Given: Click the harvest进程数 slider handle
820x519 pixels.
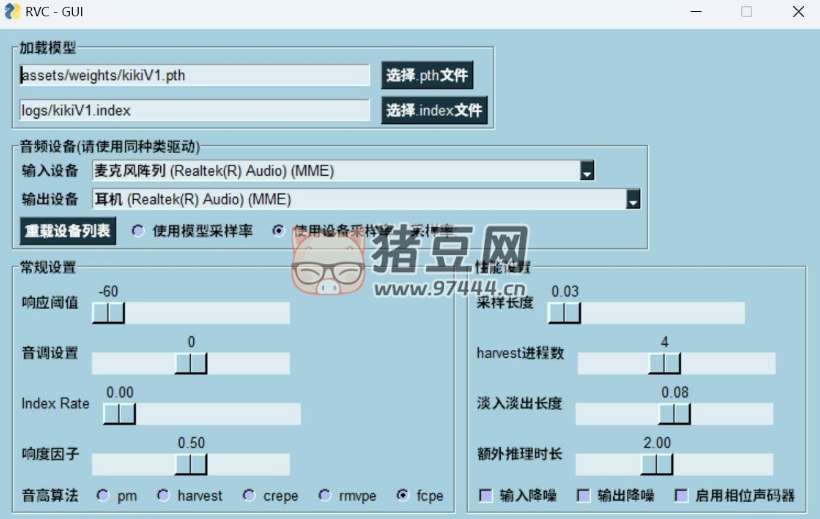Looking at the screenshot, I should pyautogui.click(x=664, y=363).
